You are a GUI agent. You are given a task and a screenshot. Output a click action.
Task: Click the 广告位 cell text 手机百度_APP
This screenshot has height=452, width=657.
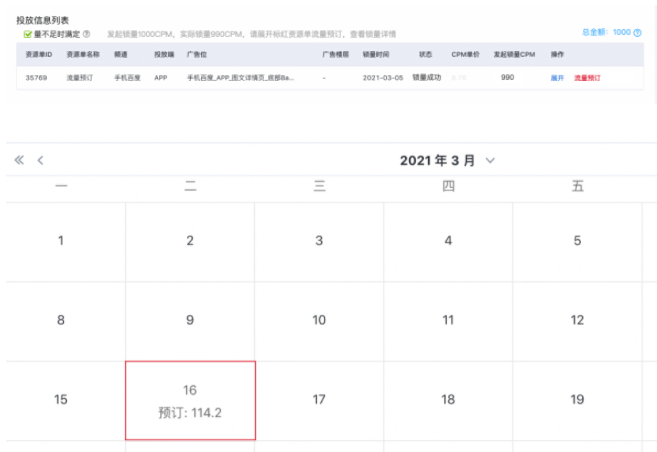pyautogui.click(x=240, y=77)
